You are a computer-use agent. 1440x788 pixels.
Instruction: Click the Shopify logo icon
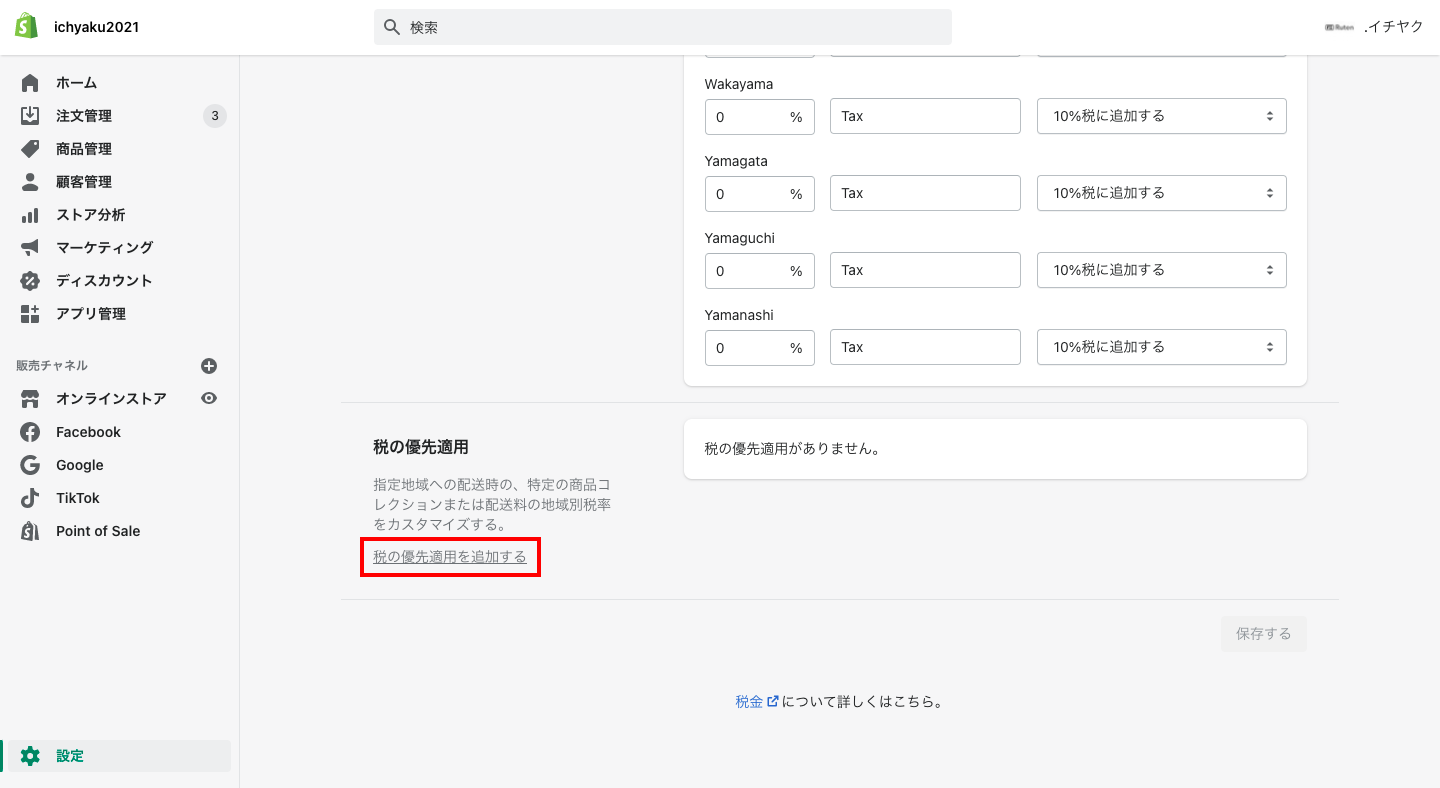(x=26, y=26)
